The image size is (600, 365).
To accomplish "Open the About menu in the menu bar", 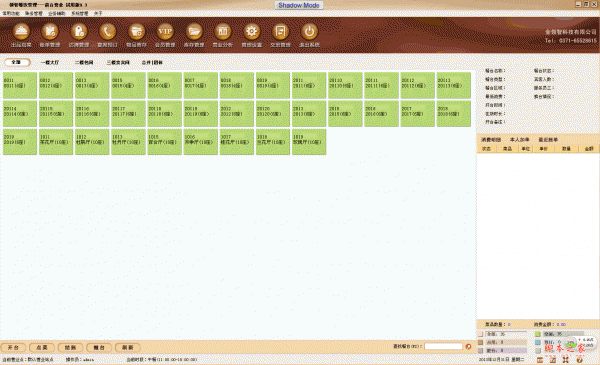I will pyautogui.click(x=98, y=13).
